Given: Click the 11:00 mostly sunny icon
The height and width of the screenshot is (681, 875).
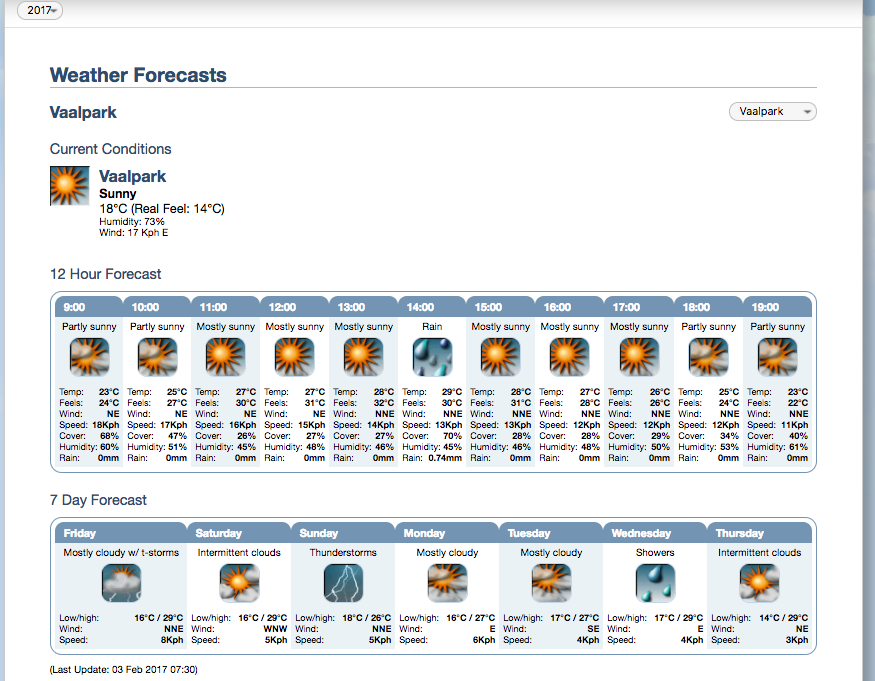Looking at the screenshot, I should point(225,357).
